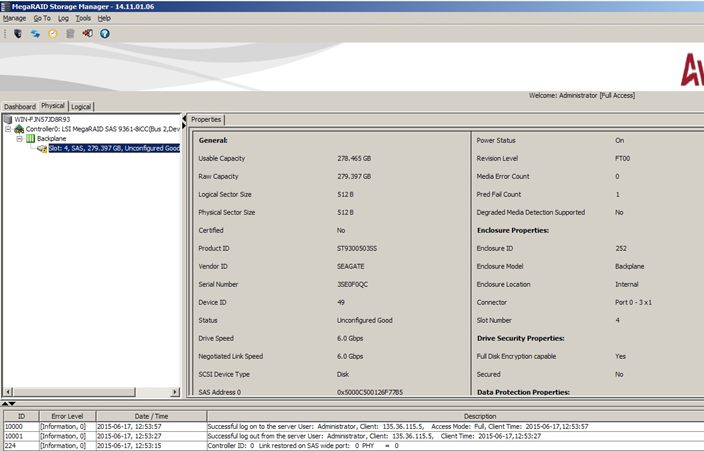The image size is (704, 451).
Task: Sort log by Description column header
Action: [455, 416]
